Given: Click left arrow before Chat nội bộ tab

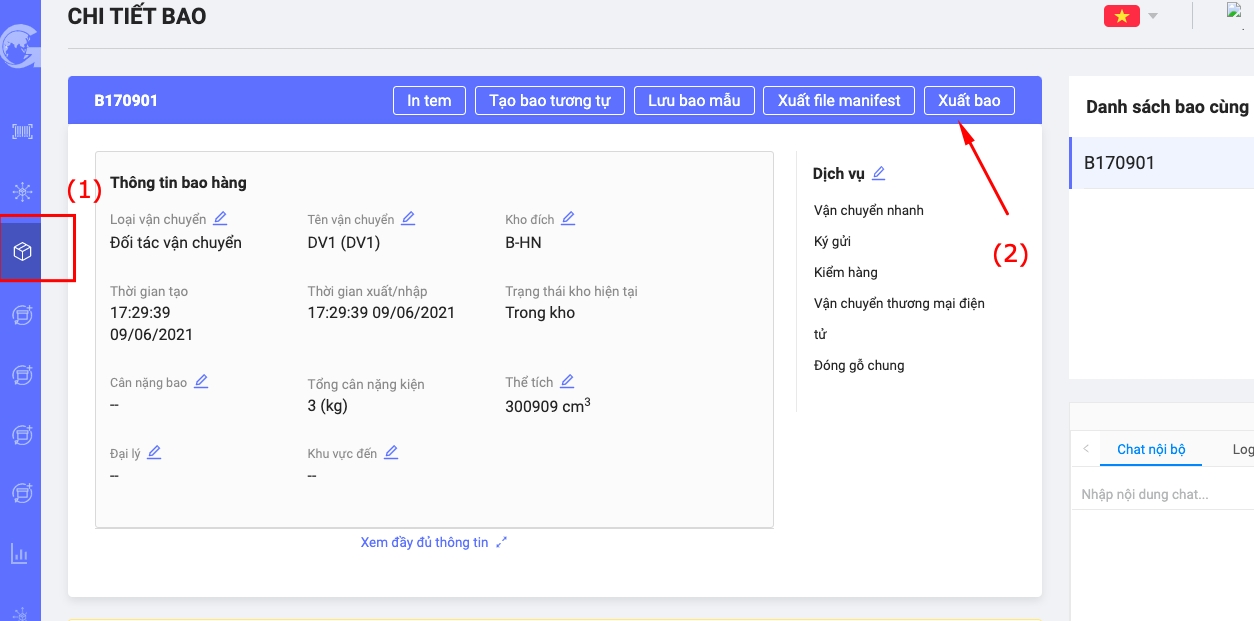Looking at the screenshot, I should click(1086, 449).
